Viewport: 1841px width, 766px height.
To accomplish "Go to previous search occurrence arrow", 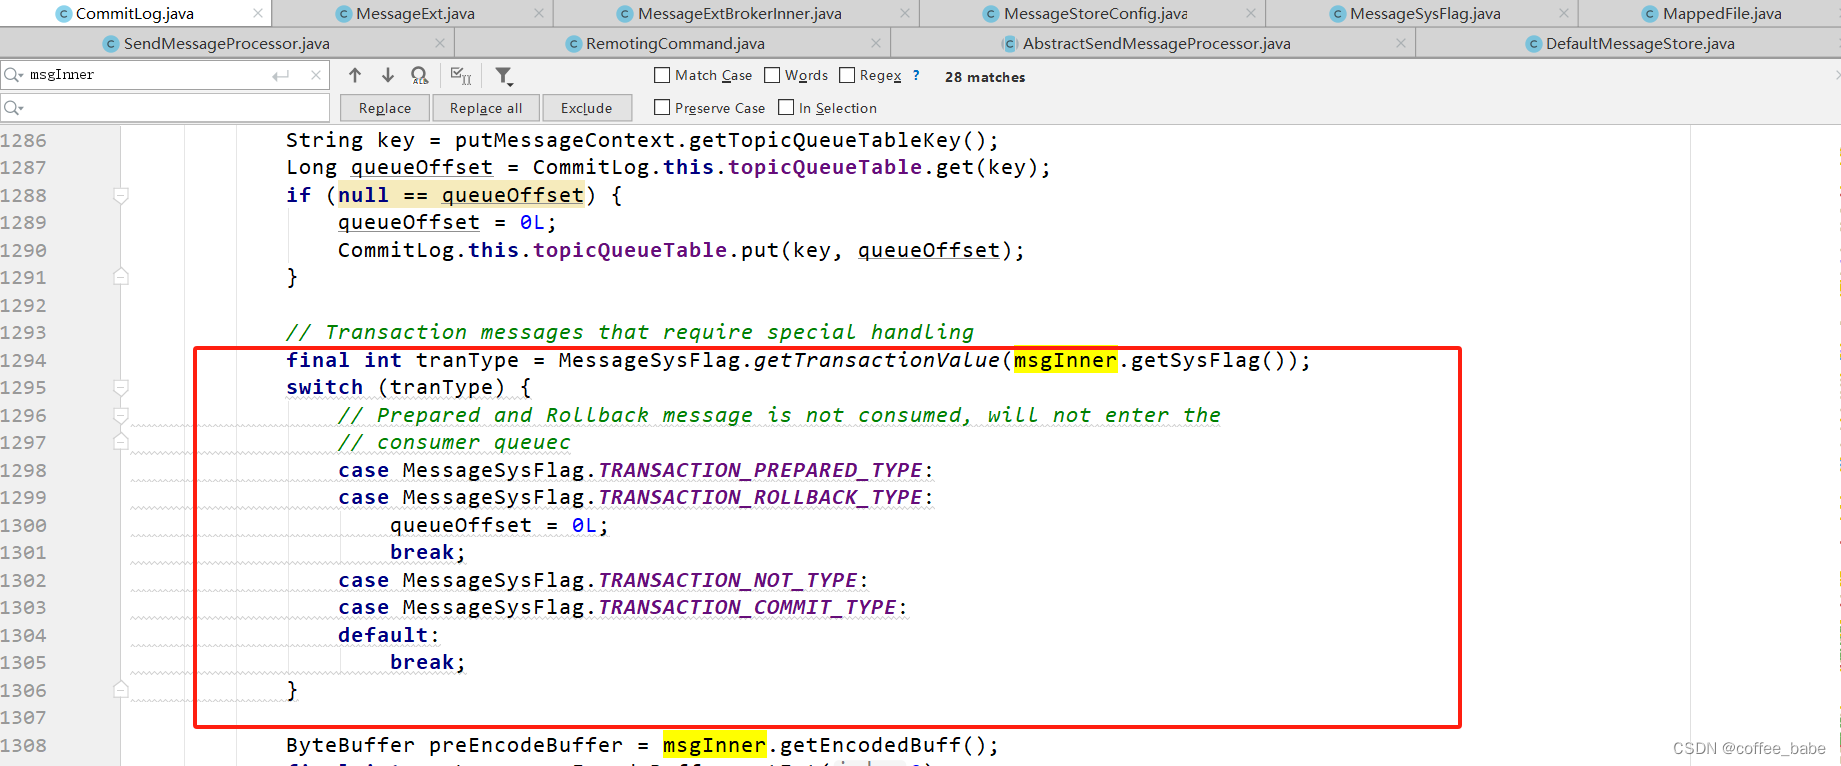I will tap(355, 76).
